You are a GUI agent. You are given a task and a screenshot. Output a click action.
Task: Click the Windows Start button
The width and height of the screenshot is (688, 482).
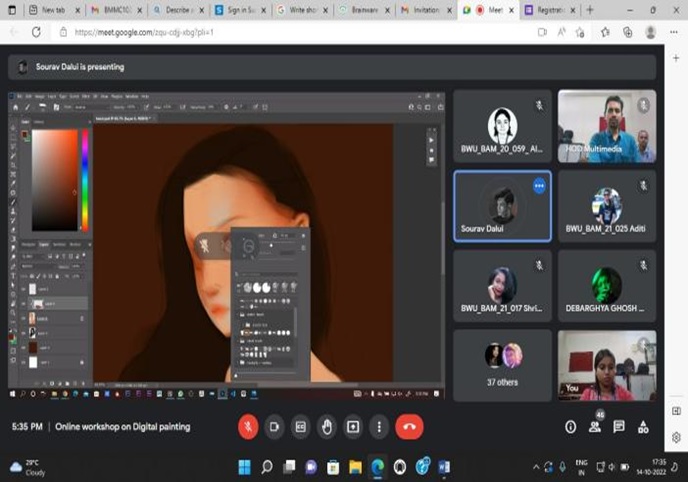pyautogui.click(x=244, y=467)
